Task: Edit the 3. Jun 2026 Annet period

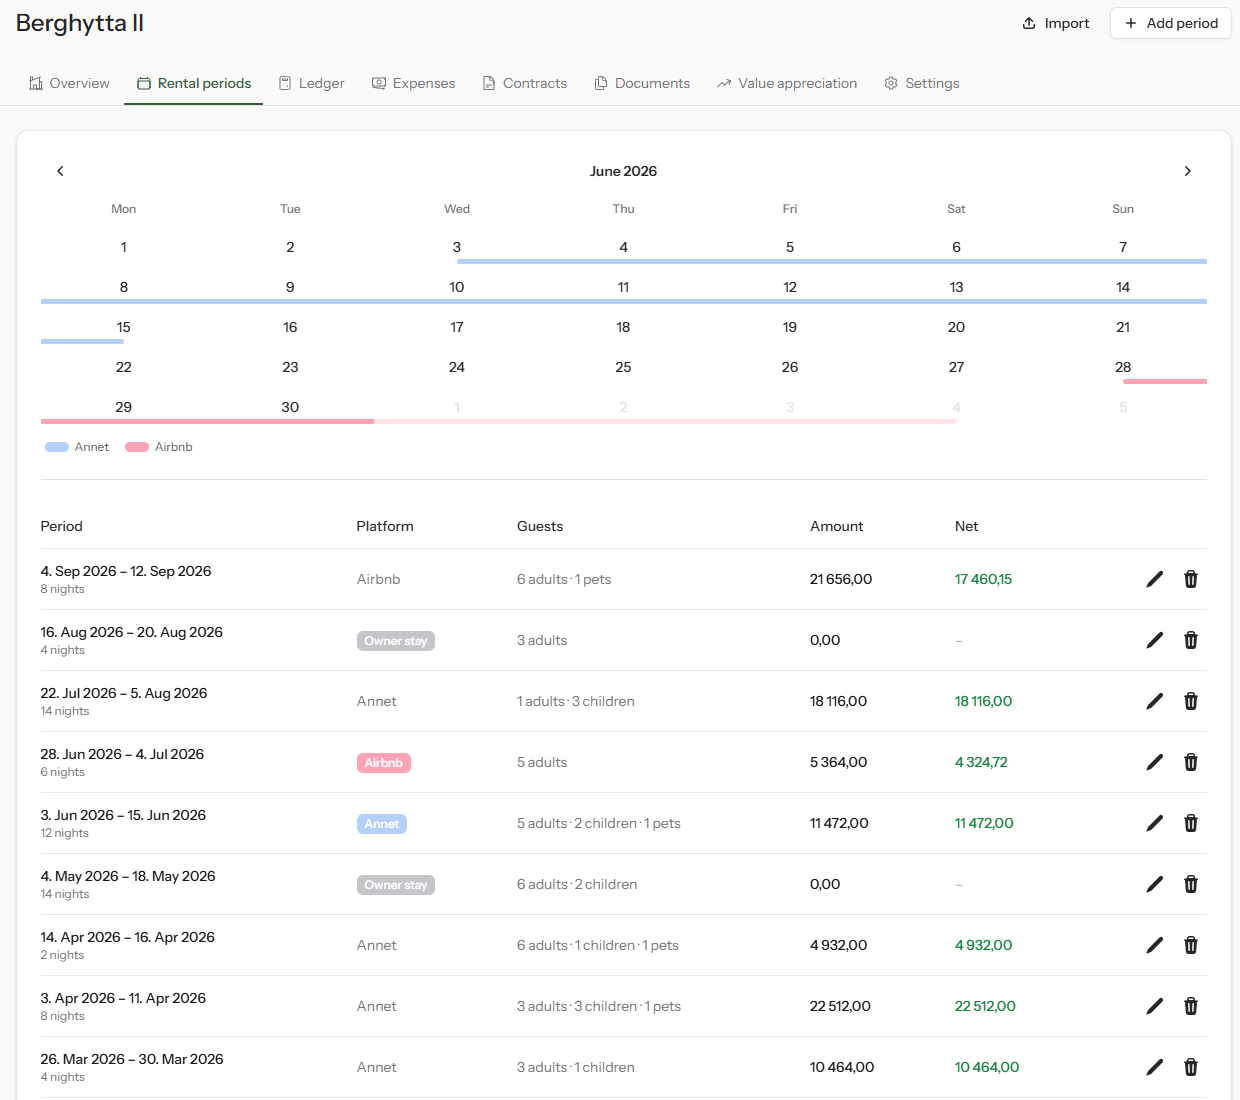Action: [x=1155, y=823]
